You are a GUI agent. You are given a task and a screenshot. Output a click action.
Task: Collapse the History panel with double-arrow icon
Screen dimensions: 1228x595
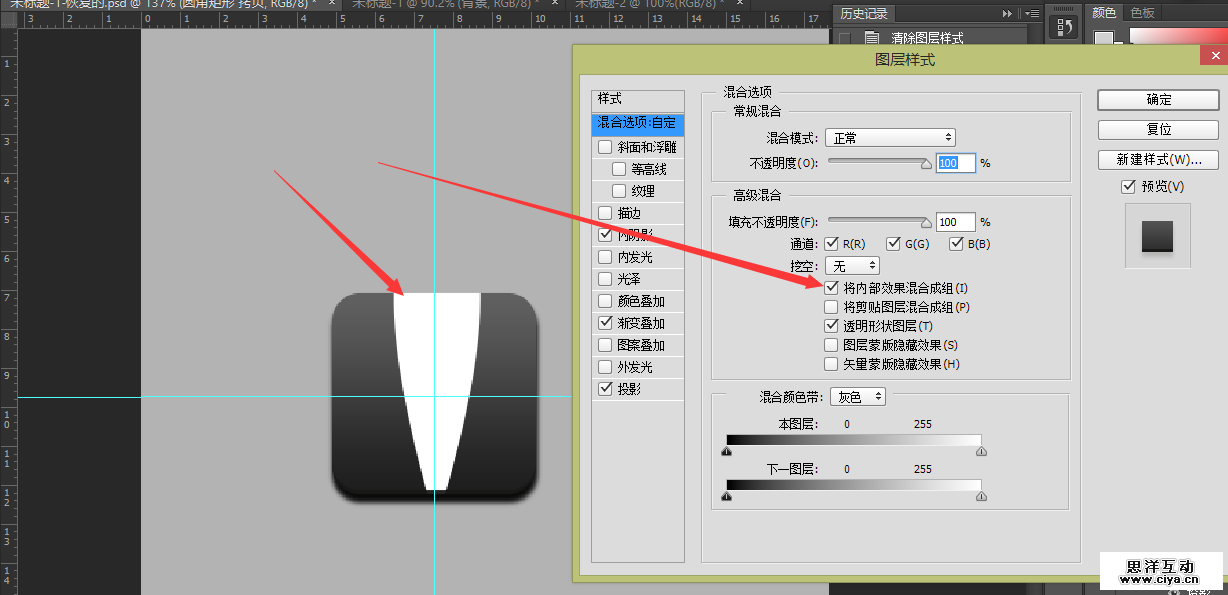[x=1008, y=13]
